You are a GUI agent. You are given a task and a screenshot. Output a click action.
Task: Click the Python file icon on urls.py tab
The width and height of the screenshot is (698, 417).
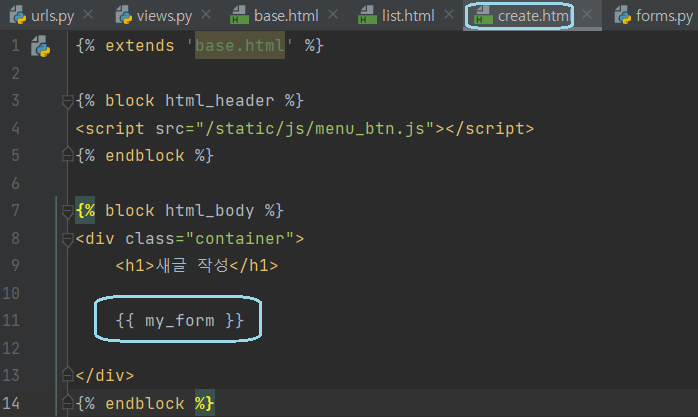(18, 15)
